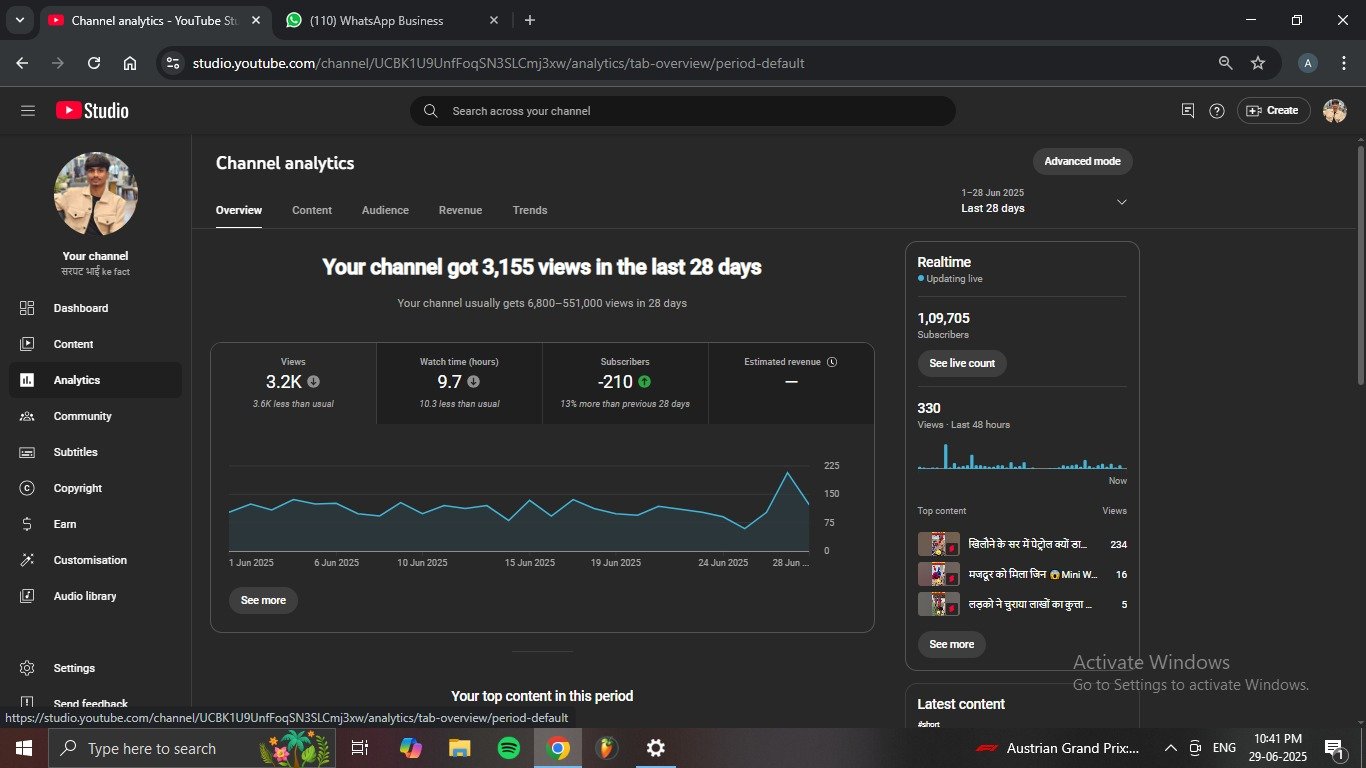The height and width of the screenshot is (768, 1366).
Task: Open the browser zoom magnifier icon
Action: pyautogui.click(x=1226, y=63)
